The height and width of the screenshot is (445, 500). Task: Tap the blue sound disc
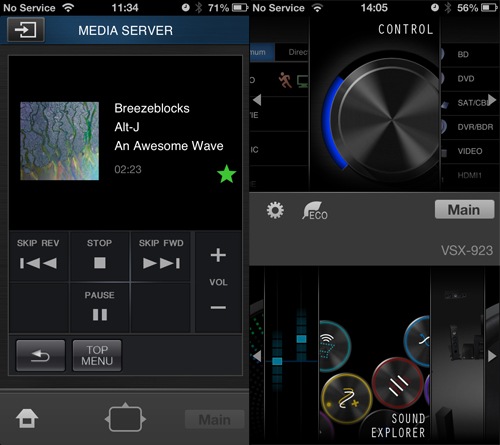417,341
